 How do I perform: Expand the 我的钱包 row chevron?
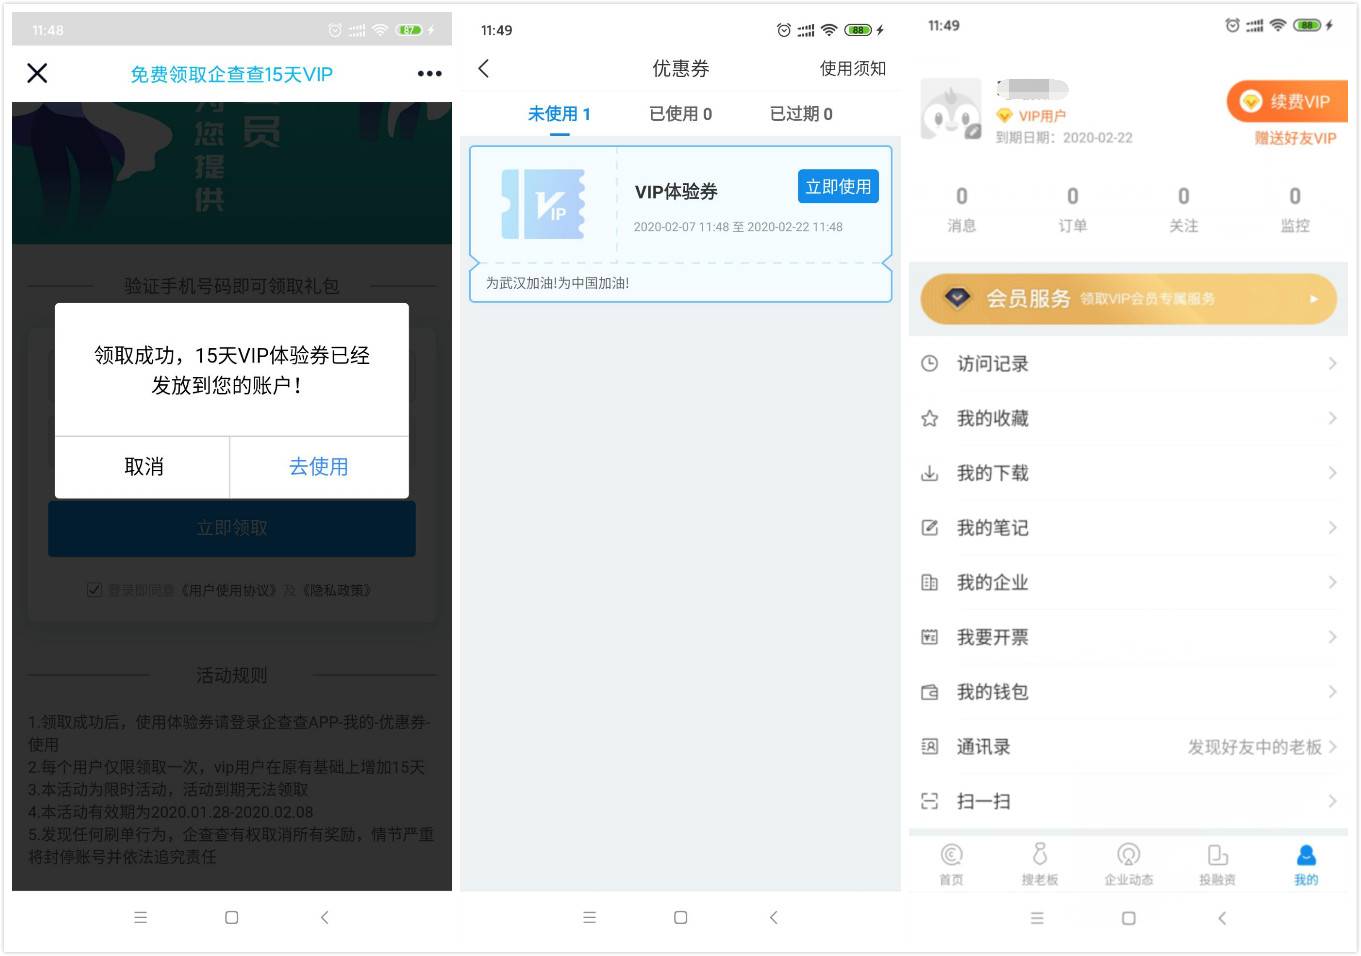(x=1332, y=692)
